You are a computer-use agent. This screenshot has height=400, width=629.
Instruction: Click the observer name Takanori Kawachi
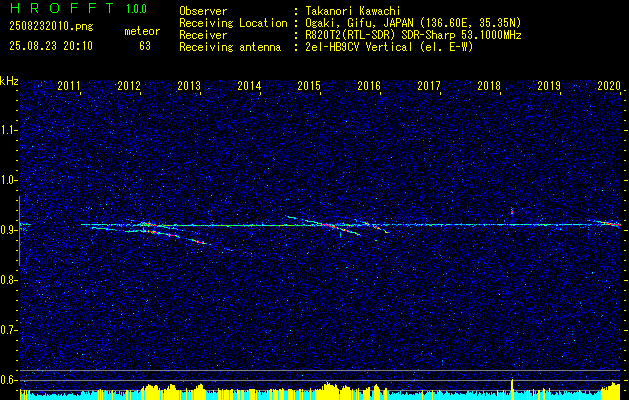pyautogui.click(x=353, y=11)
